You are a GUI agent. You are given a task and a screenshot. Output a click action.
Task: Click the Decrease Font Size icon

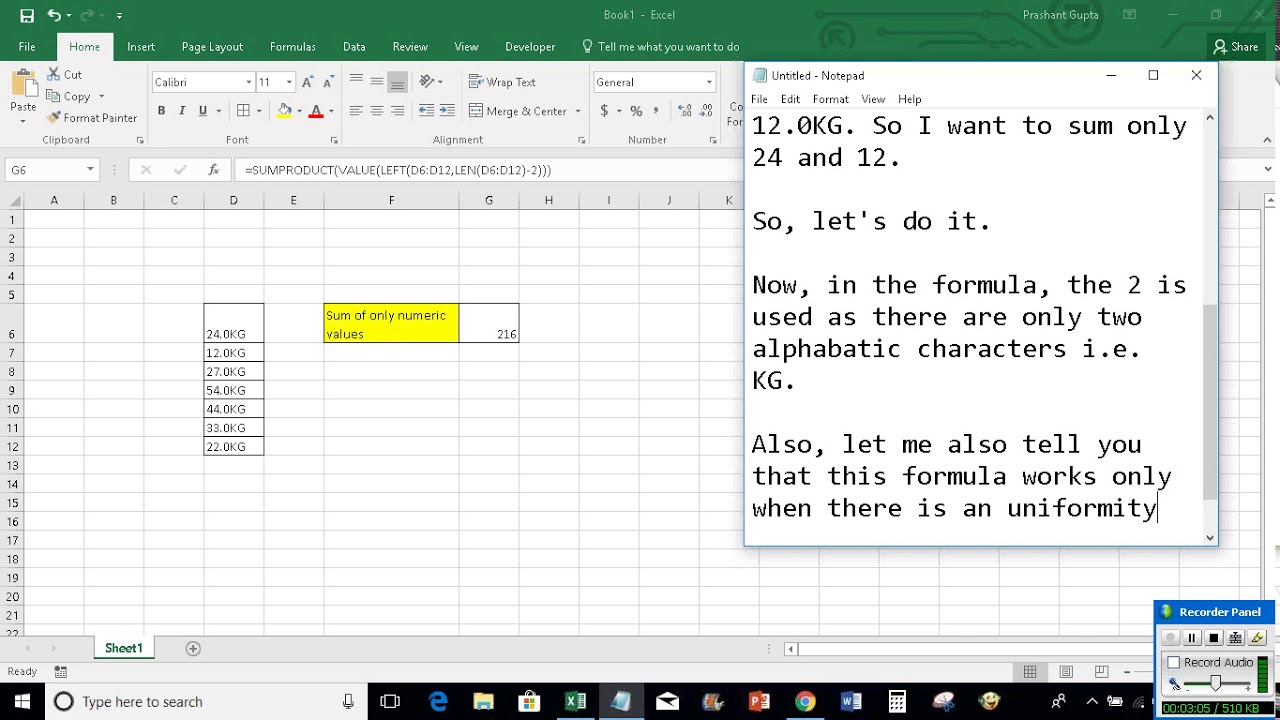pyautogui.click(x=327, y=82)
